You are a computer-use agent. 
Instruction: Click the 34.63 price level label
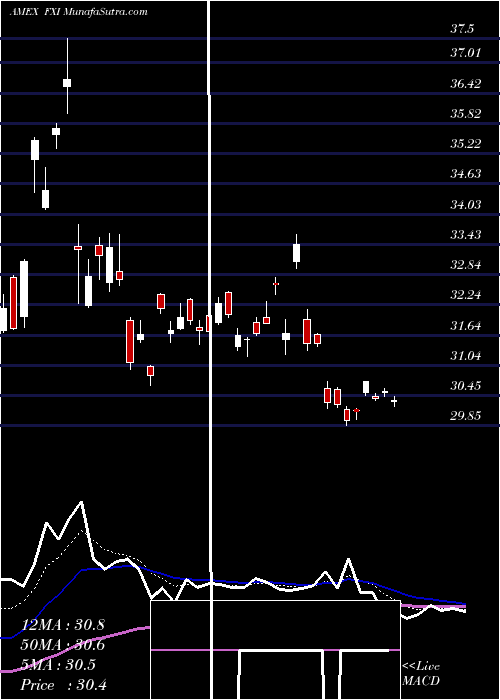click(465, 174)
